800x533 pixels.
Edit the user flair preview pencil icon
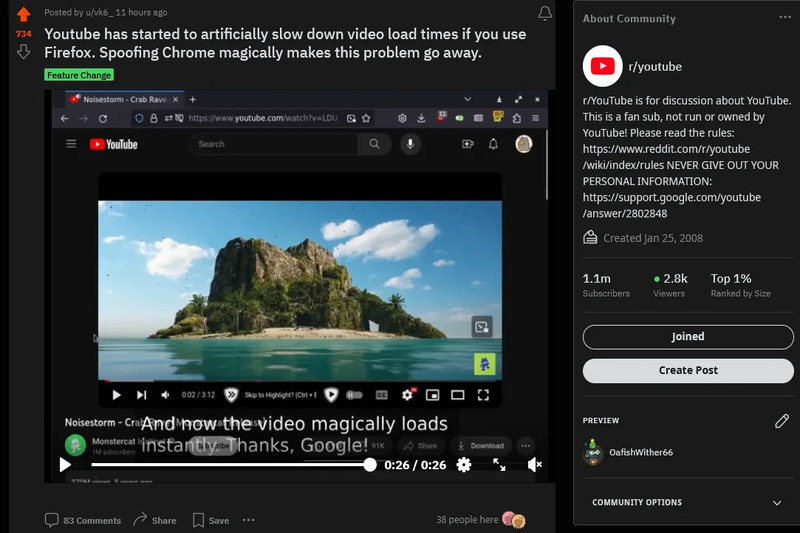[782, 421]
